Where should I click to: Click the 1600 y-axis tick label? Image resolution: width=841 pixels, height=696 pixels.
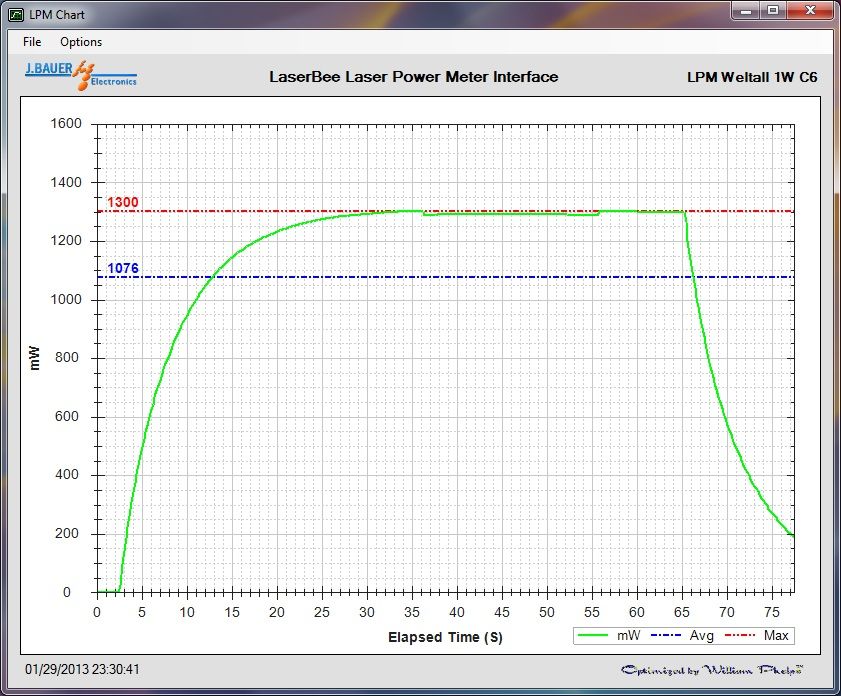[66, 123]
